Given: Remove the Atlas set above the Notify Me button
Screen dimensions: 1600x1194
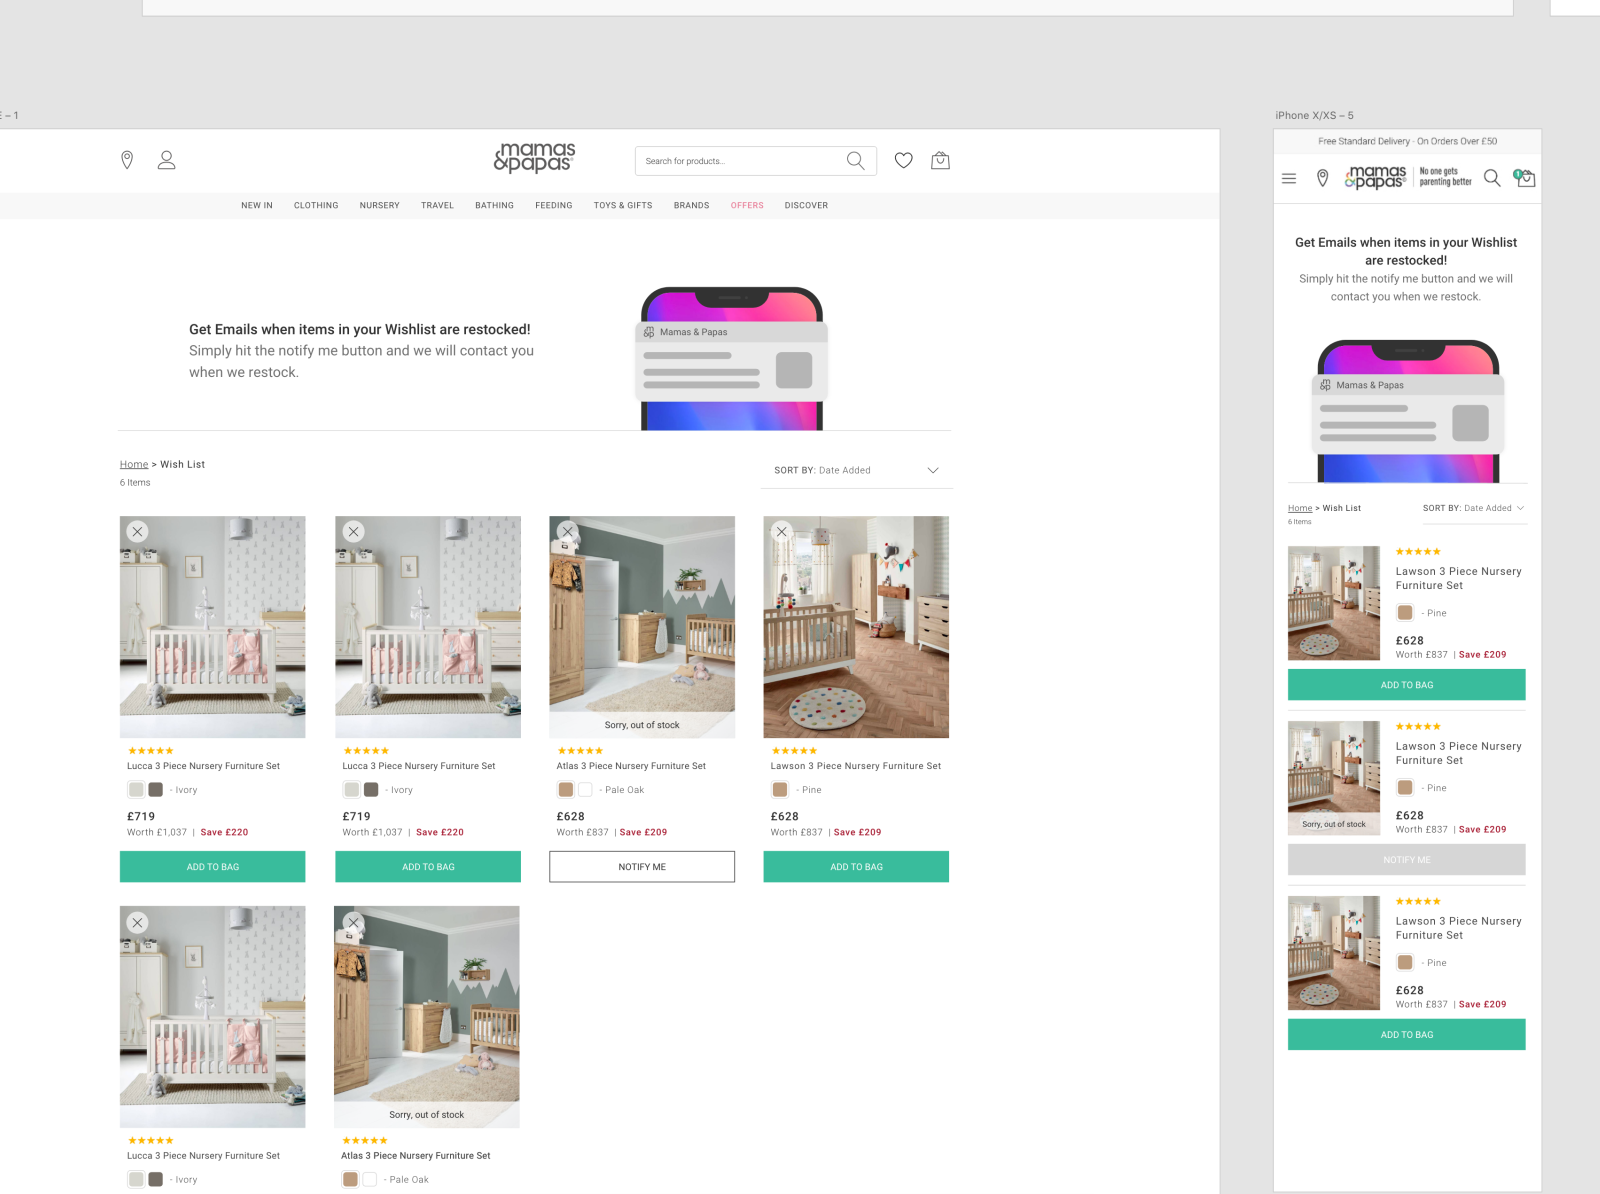Looking at the screenshot, I should [x=568, y=532].
